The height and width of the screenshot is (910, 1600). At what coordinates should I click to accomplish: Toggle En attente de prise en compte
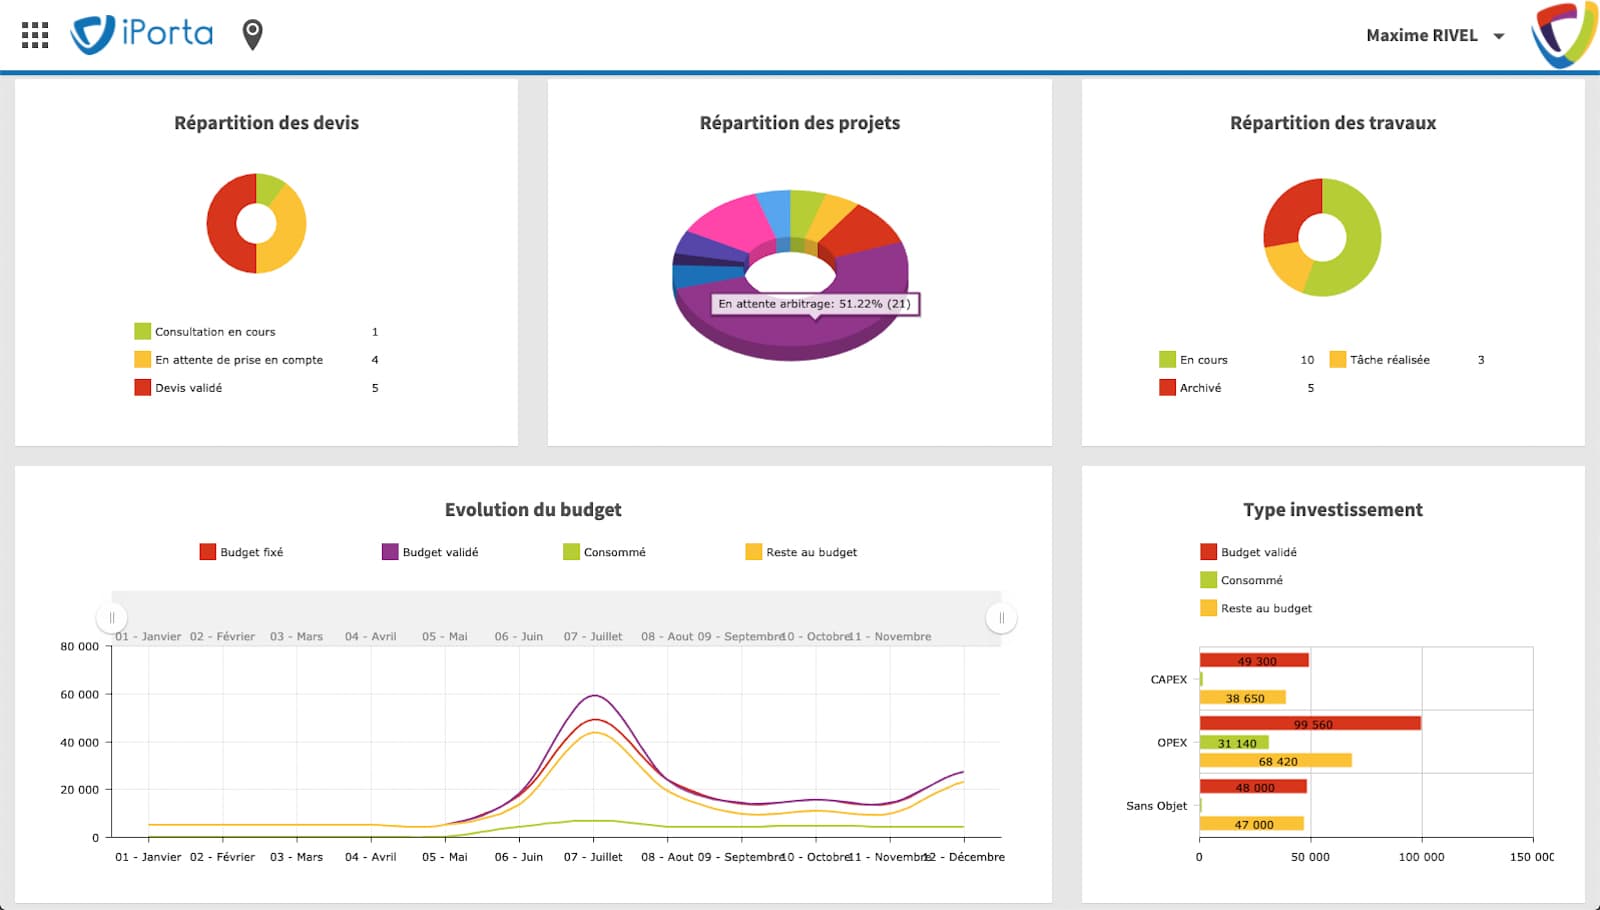click(229, 359)
